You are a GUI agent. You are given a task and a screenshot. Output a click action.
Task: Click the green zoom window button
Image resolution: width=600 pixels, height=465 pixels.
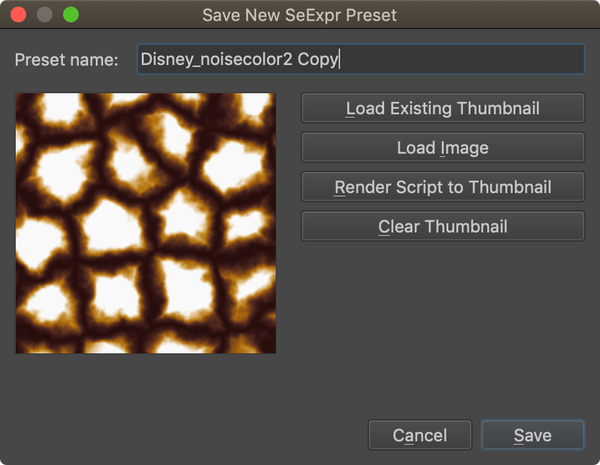71,15
